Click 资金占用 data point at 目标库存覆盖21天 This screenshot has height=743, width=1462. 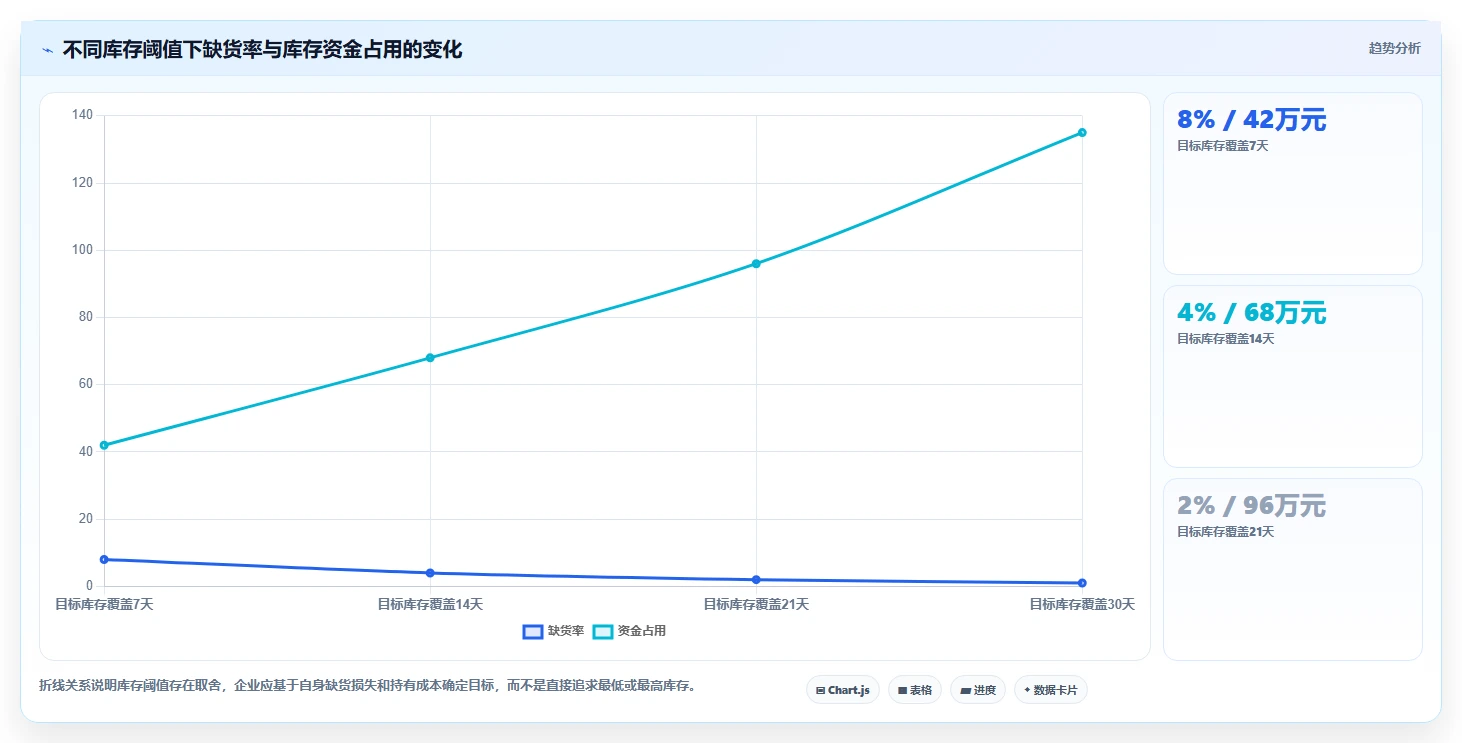coord(756,263)
